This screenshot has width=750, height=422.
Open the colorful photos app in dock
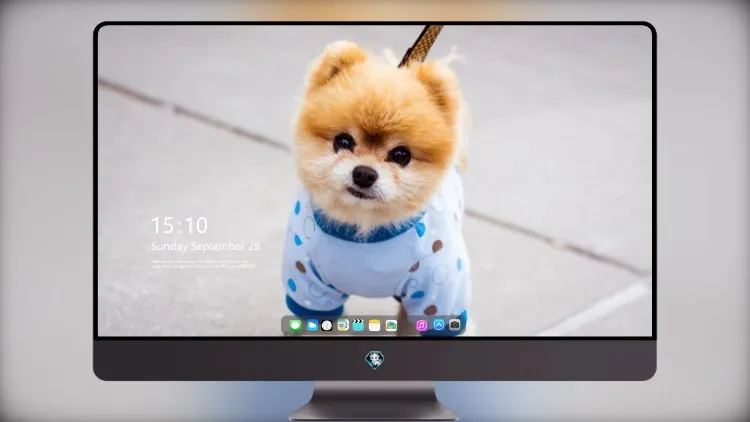(391, 325)
